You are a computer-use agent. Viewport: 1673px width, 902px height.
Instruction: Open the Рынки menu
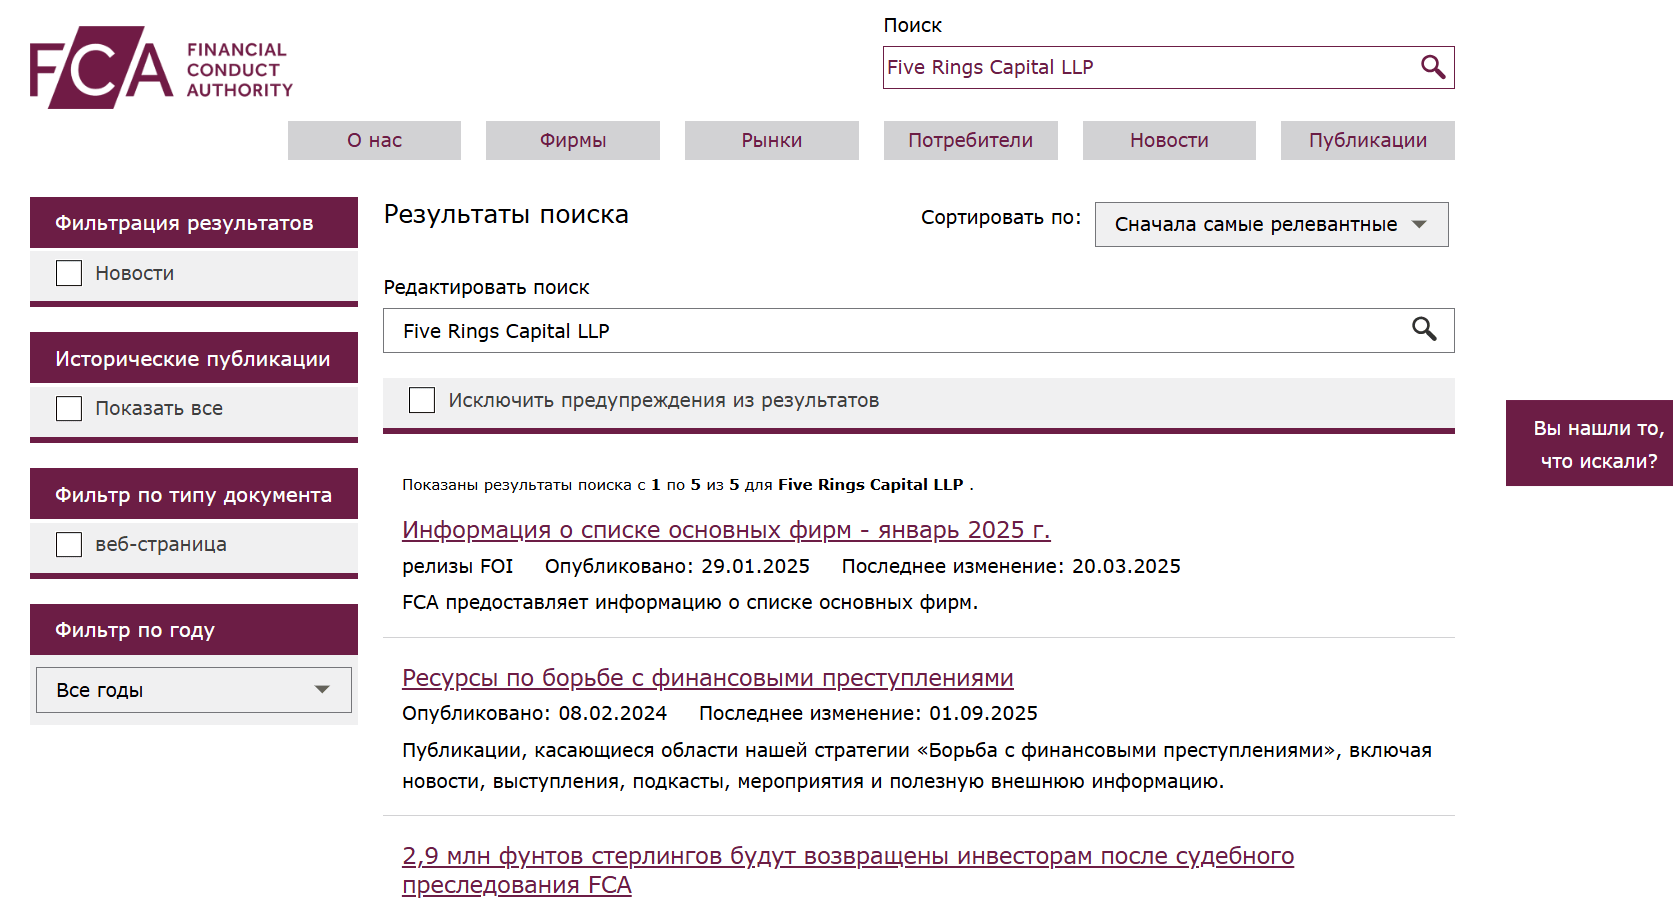[x=772, y=140]
